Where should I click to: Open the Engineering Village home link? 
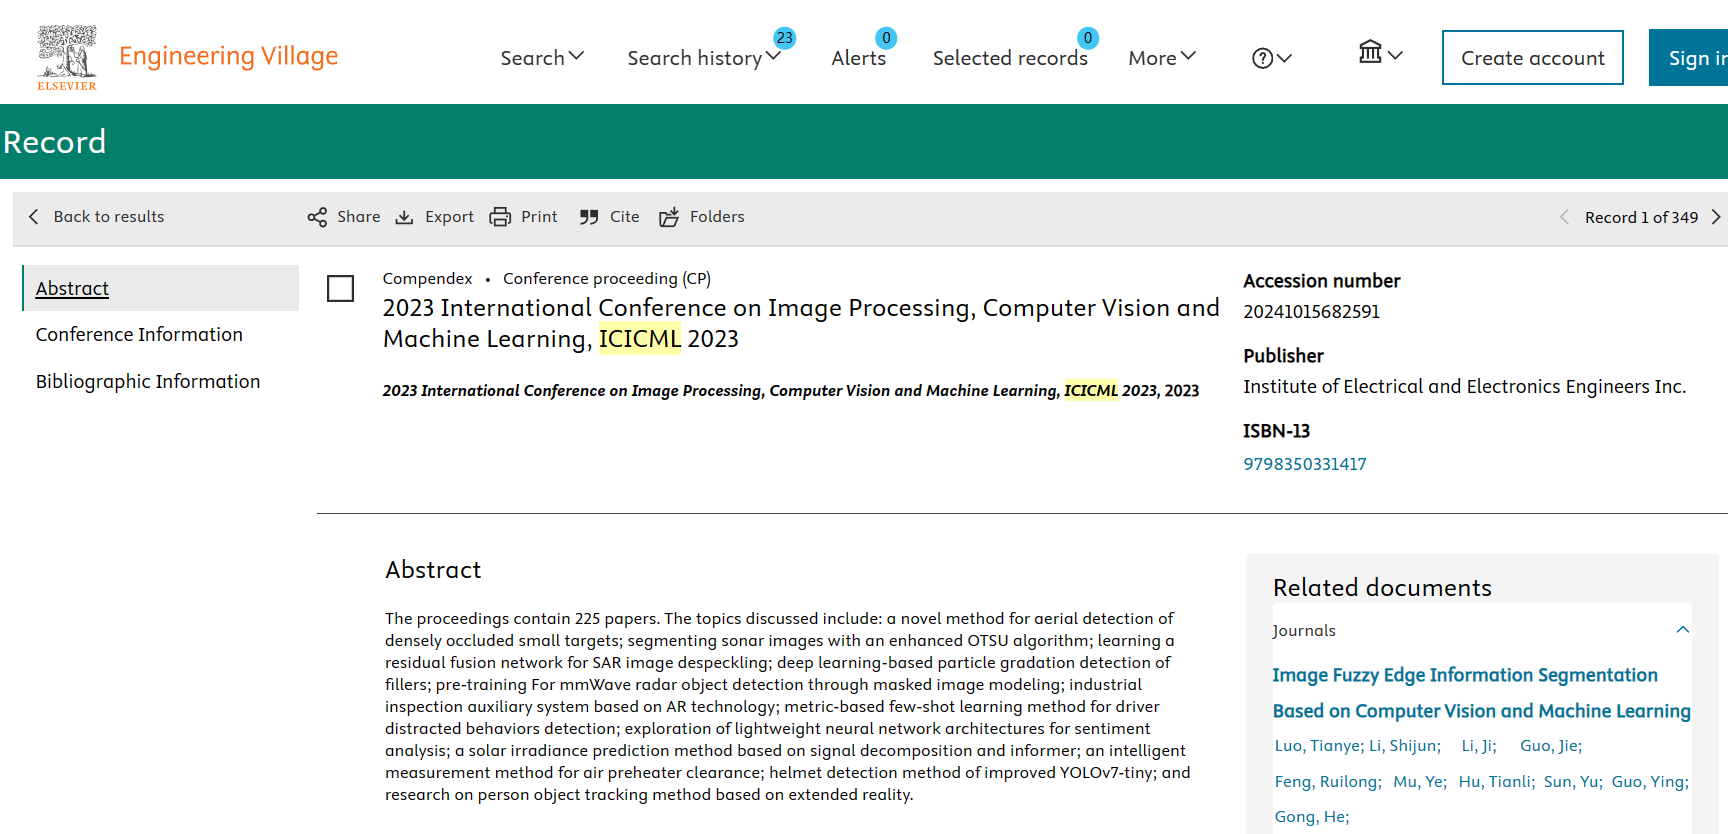click(228, 56)
